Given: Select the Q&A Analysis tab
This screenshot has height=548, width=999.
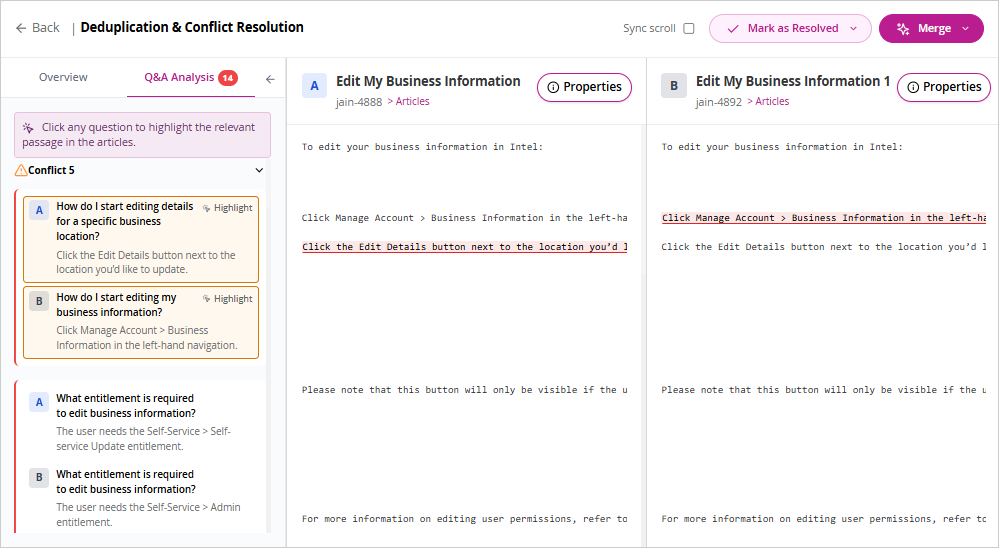Looking at the screenshot, I should coord(190,78).
